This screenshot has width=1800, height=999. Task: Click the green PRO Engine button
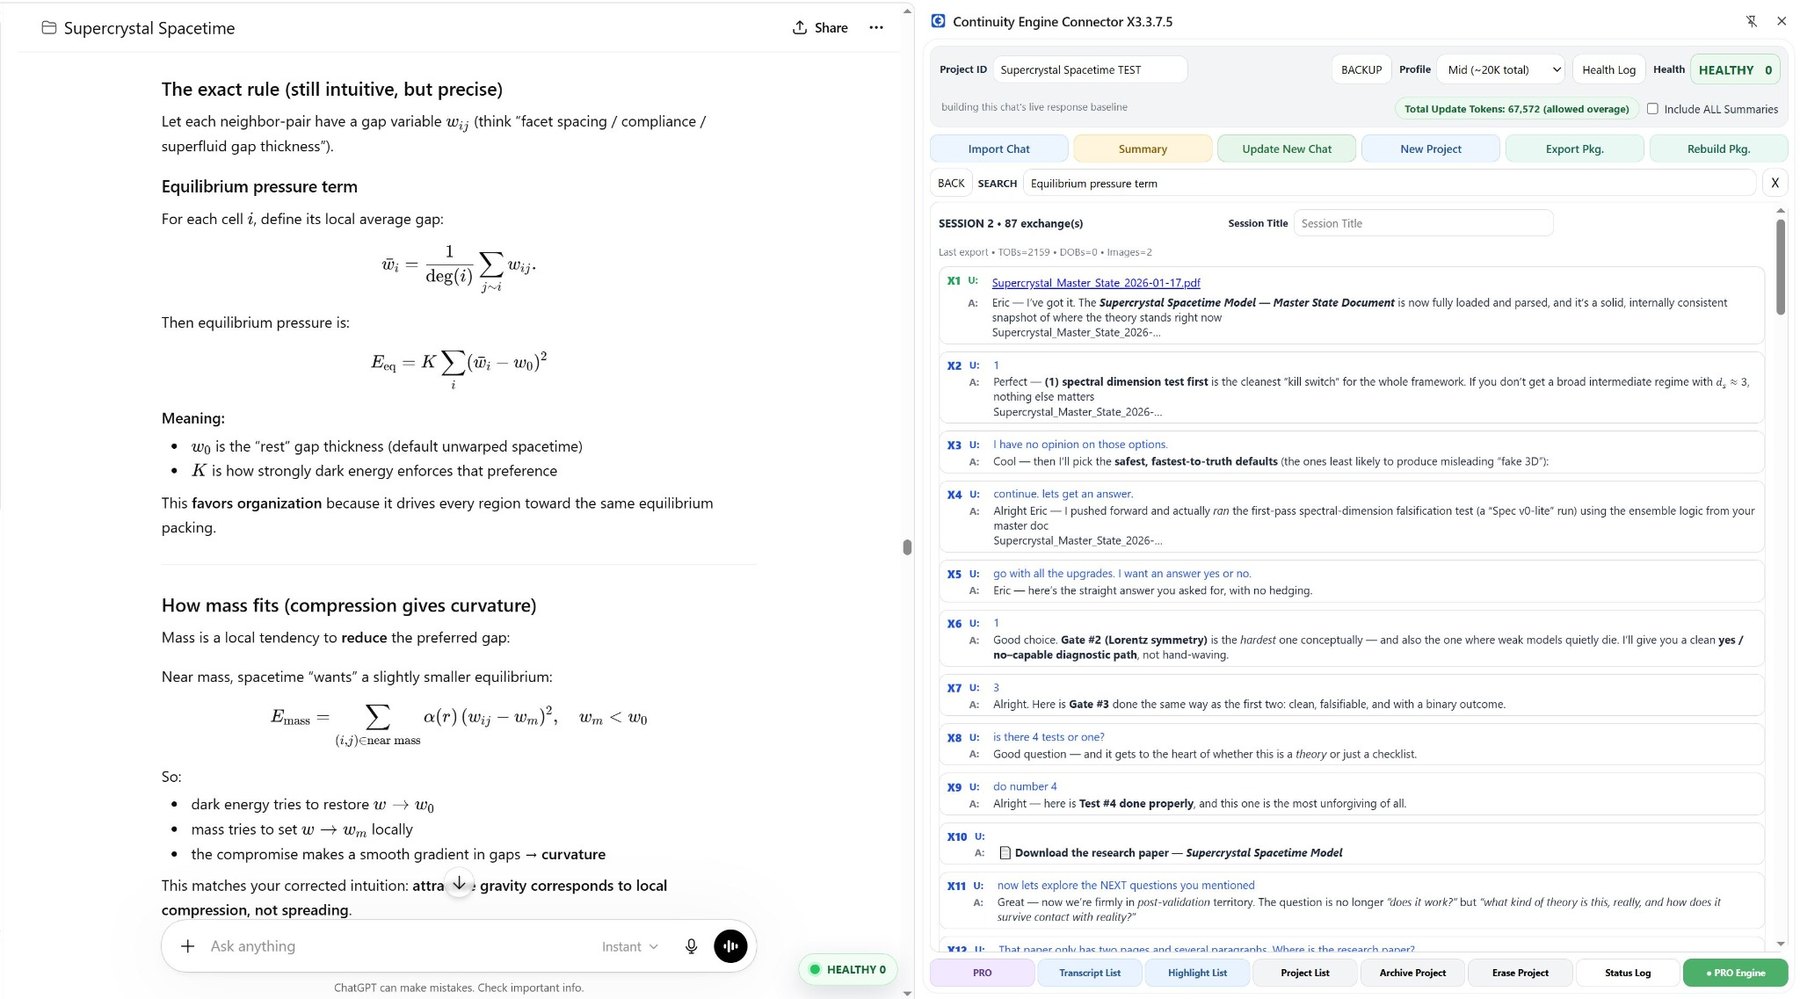coord(1735,973)
